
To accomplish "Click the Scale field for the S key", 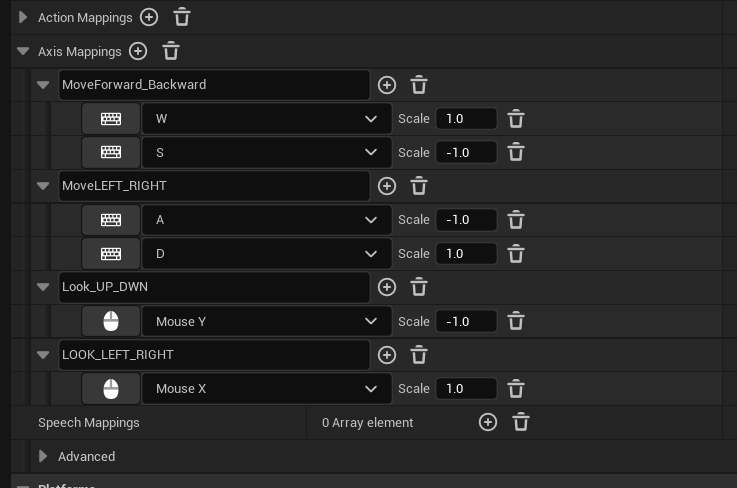I will tap(466, 152).
